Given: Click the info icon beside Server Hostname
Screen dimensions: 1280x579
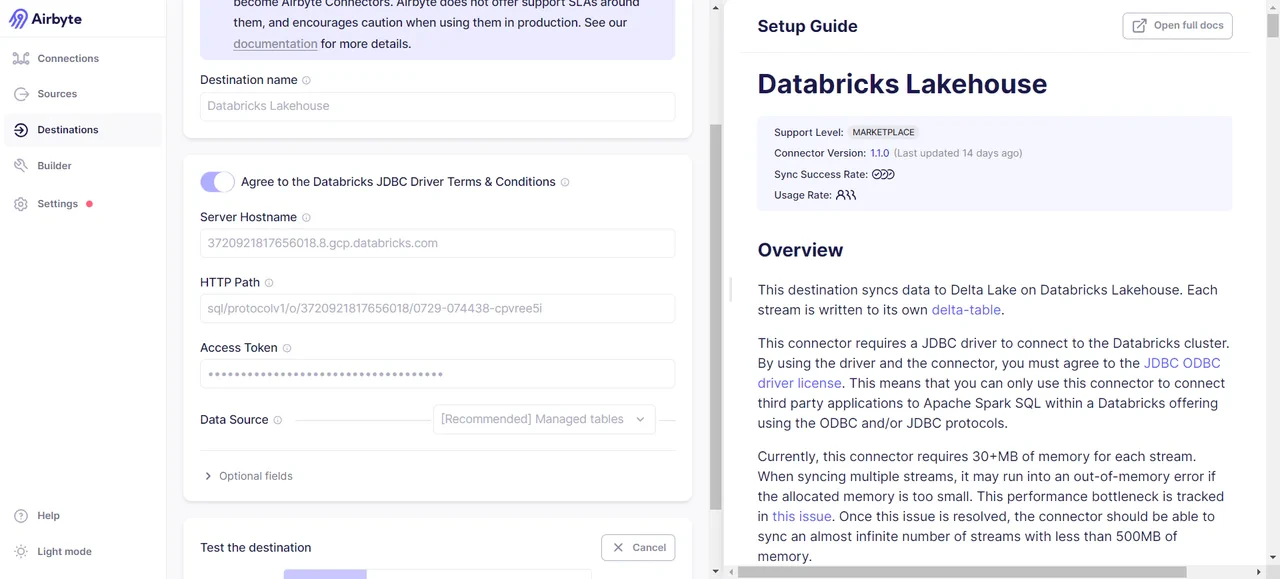Looking at the screenshot, I should click(x=307, y=217).
